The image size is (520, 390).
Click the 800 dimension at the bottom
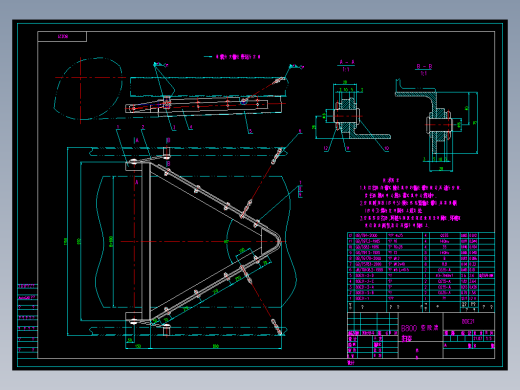click(216, 346)
